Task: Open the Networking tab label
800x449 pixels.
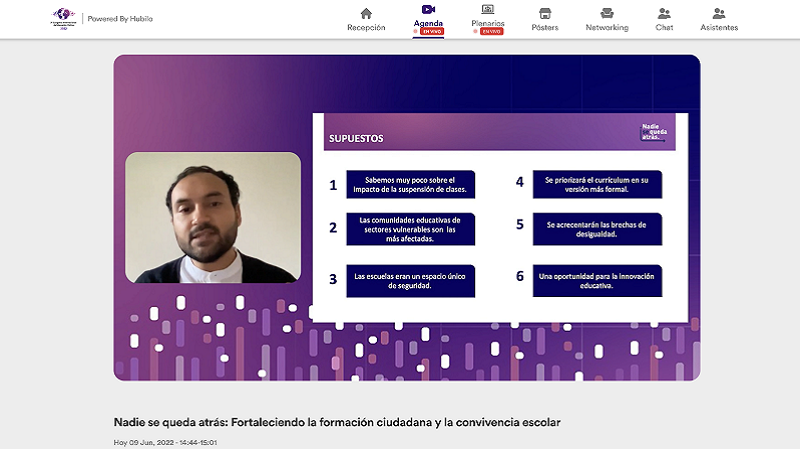Action: pos(607,28)
